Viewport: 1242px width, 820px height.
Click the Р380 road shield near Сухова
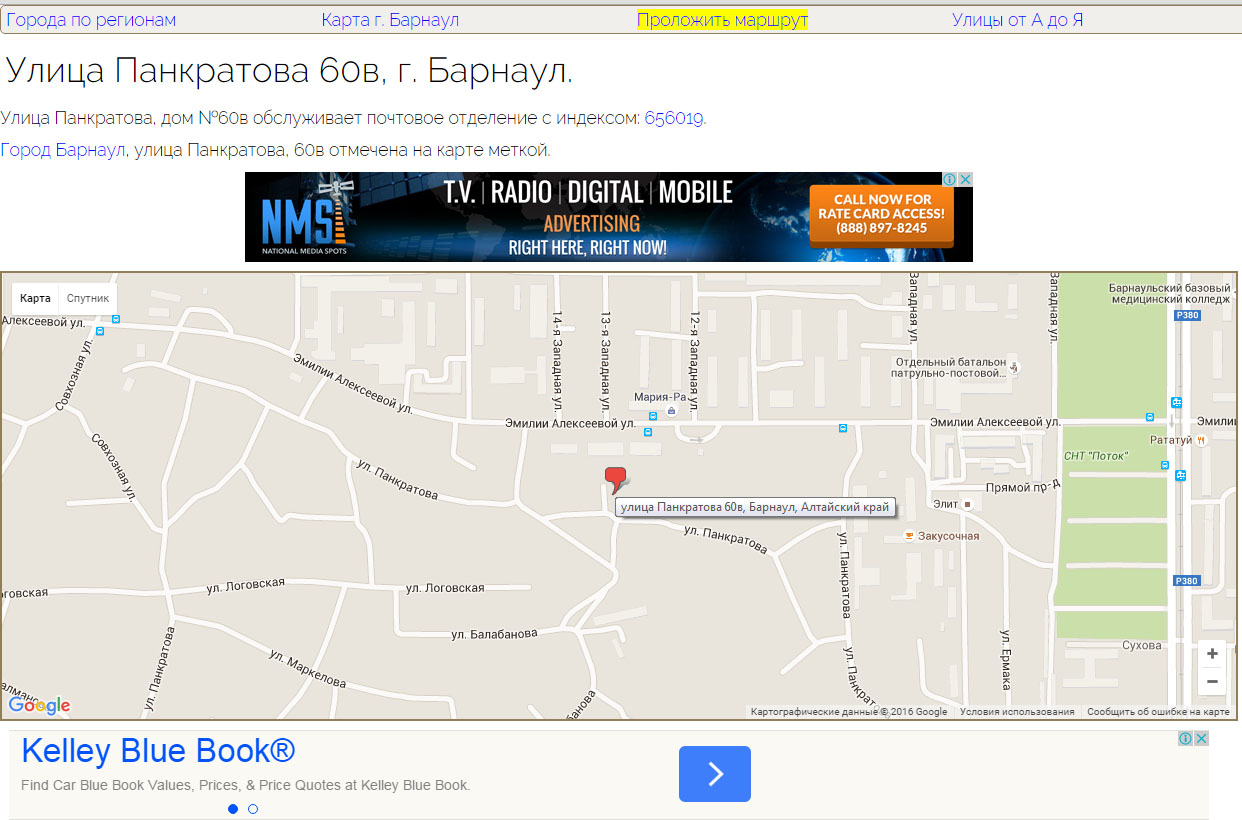click(x=1186, y=581)
